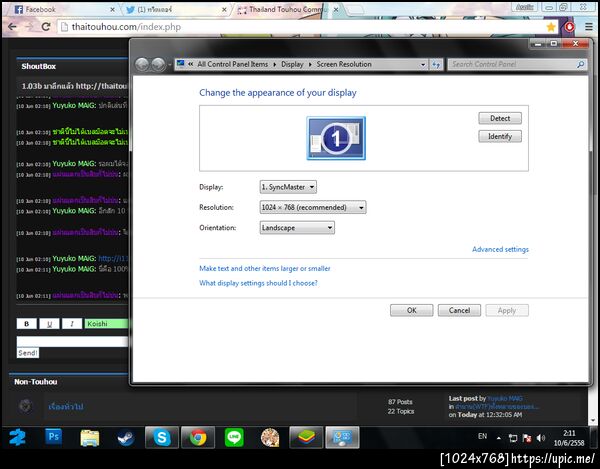Refresh the Control Panel address bar

436,65
